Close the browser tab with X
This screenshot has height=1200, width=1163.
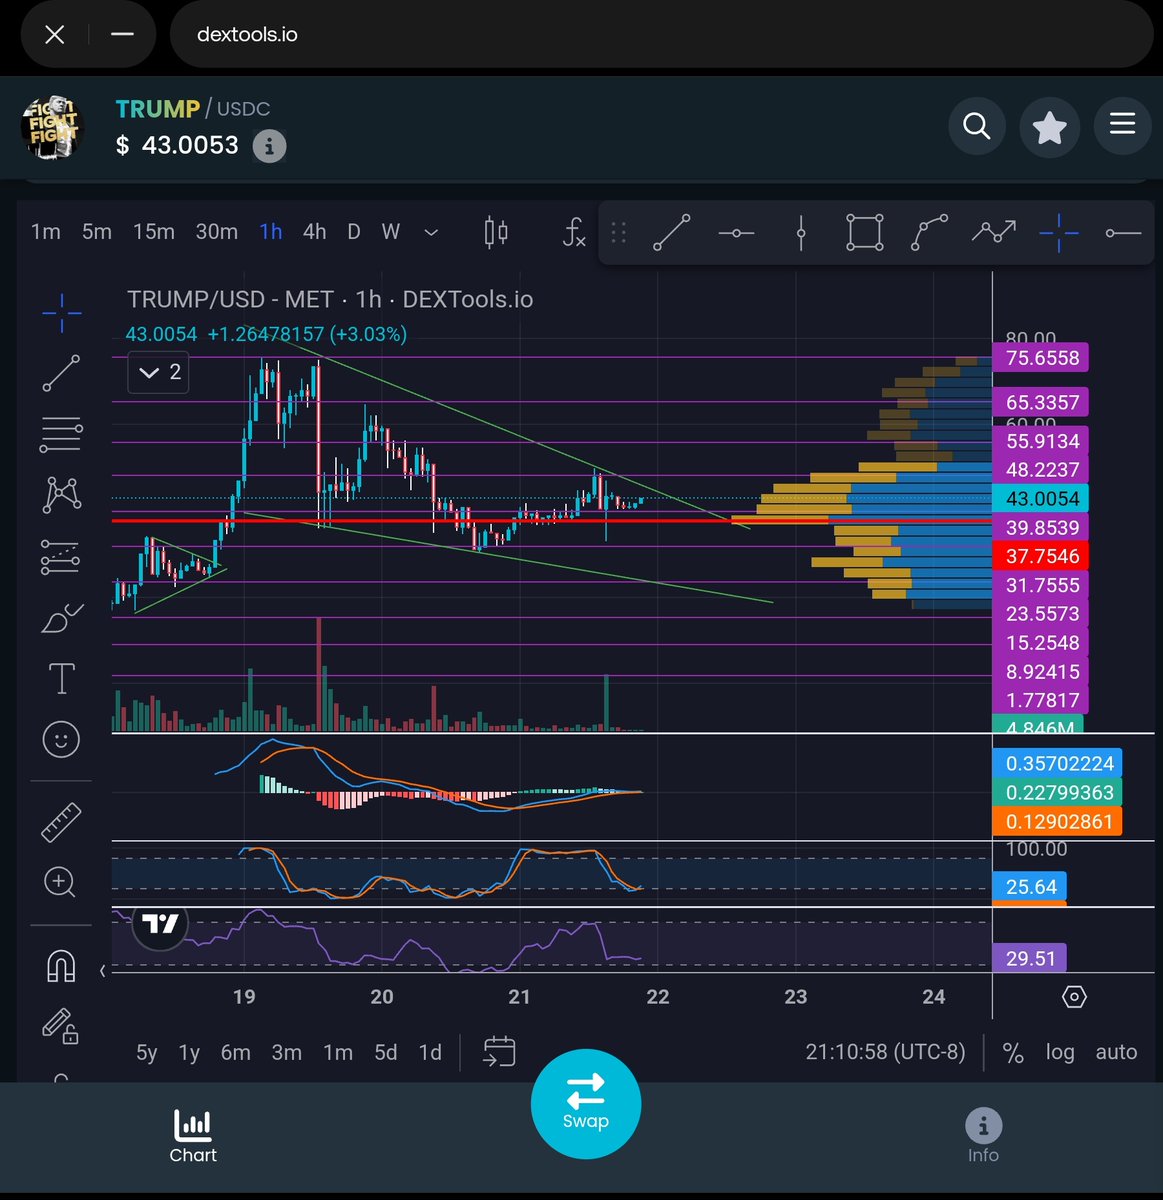click(x=55, y=34)
